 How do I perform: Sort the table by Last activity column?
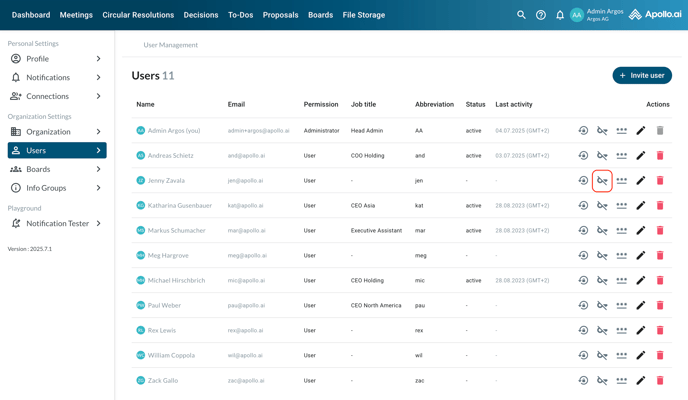point(514,104)
